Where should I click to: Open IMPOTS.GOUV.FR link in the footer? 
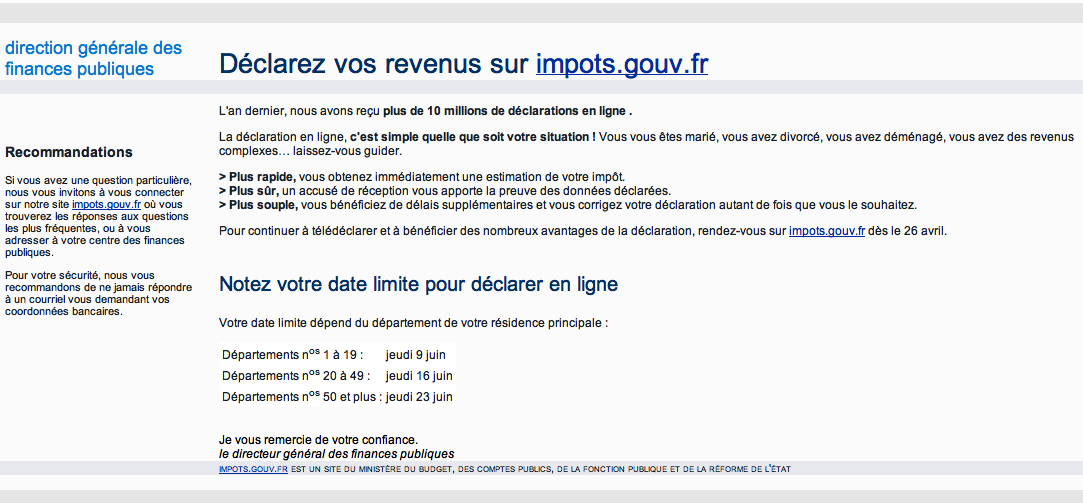click(x=253, y=469)
